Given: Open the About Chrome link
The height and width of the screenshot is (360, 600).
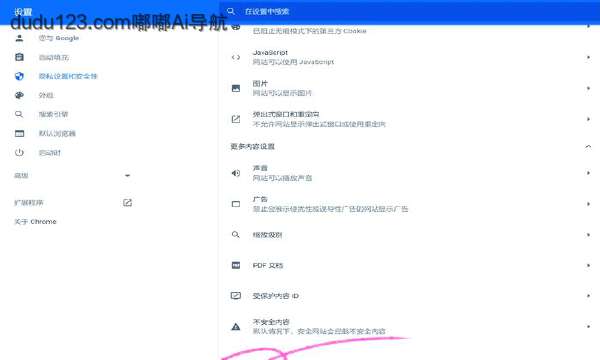Looking at the screenshot, I should coord(35,222).
